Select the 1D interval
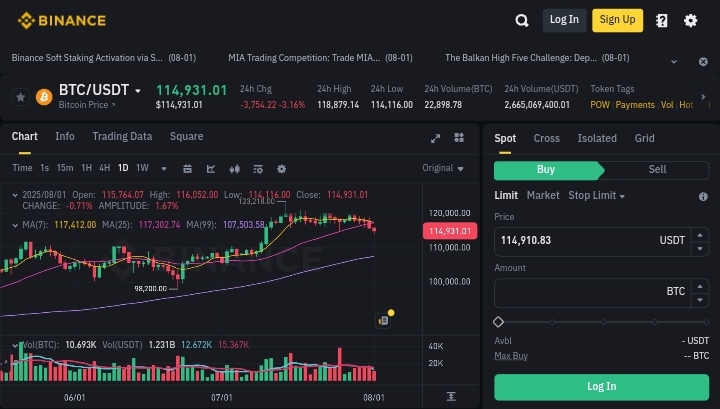 point(123,168)
